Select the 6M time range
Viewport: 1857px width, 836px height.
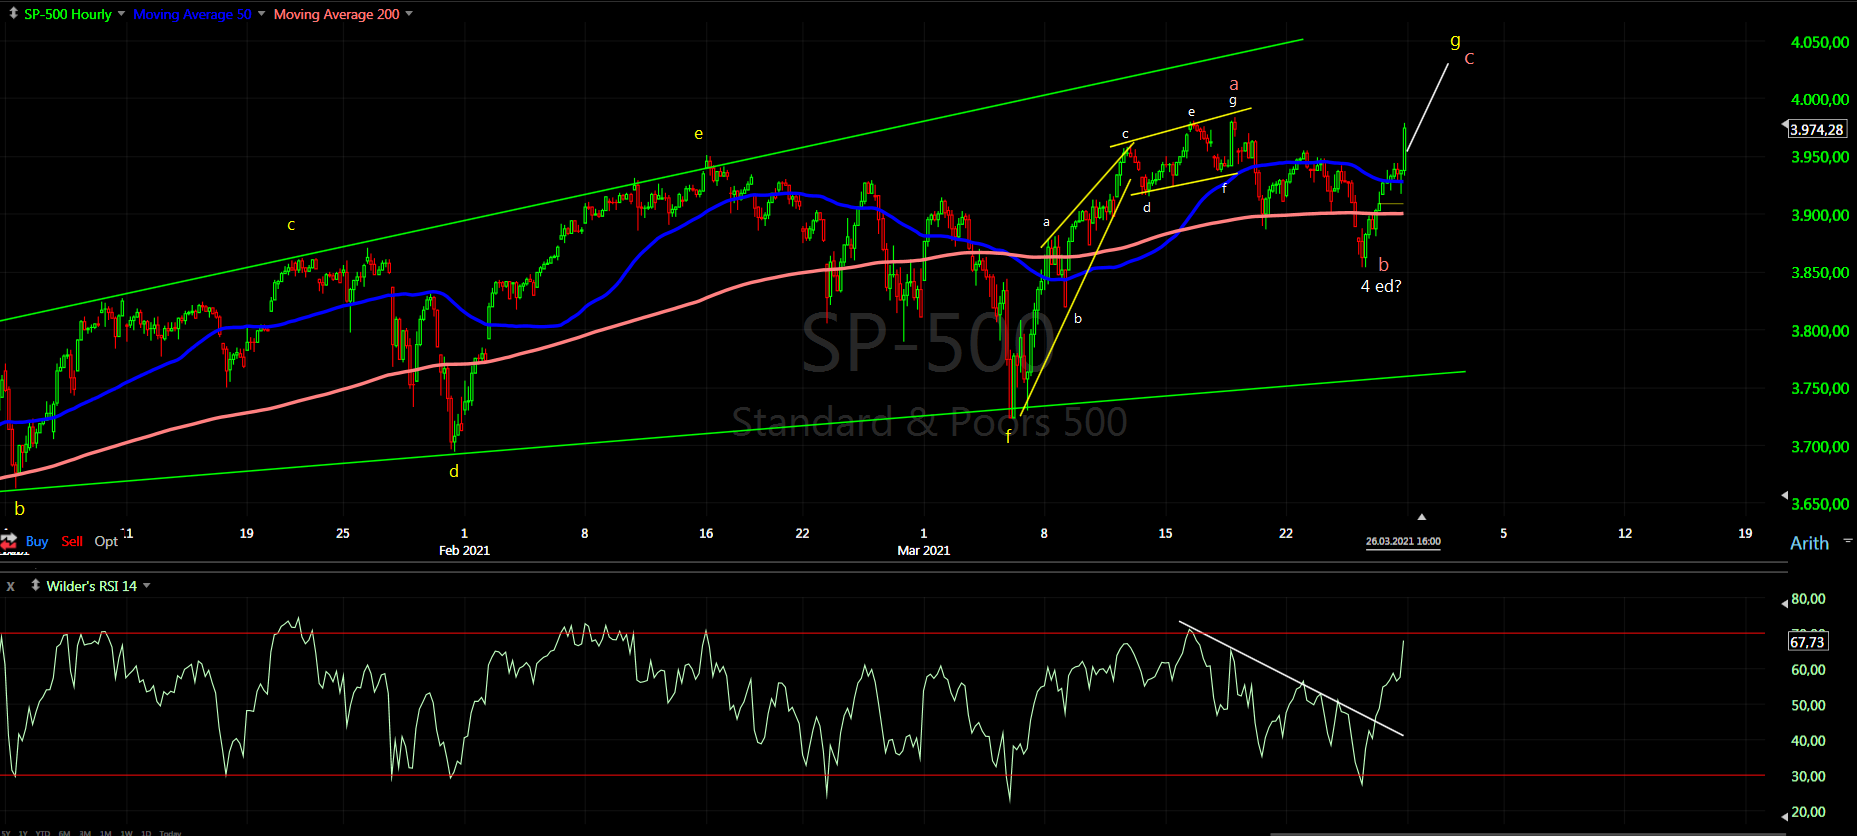pyautogui.click(x=64, y=832)
